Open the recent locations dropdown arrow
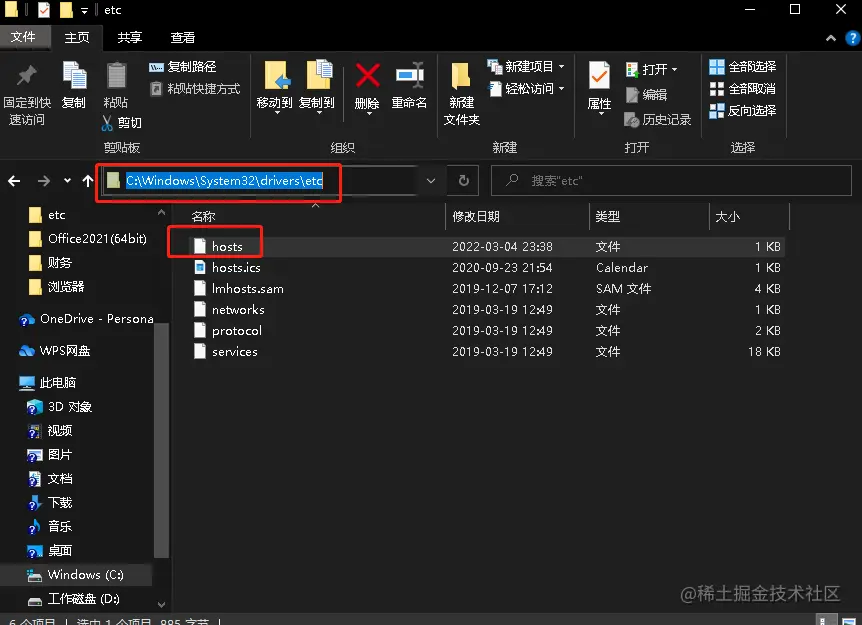Screen dimensions: 862x625 pyautogui.click(x=67, y=180)
